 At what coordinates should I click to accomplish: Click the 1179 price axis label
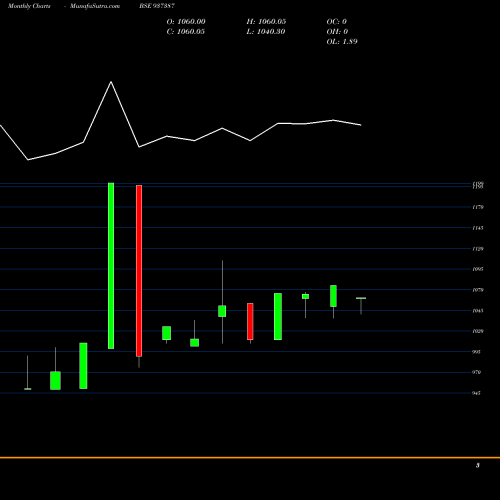pos(478,207)
